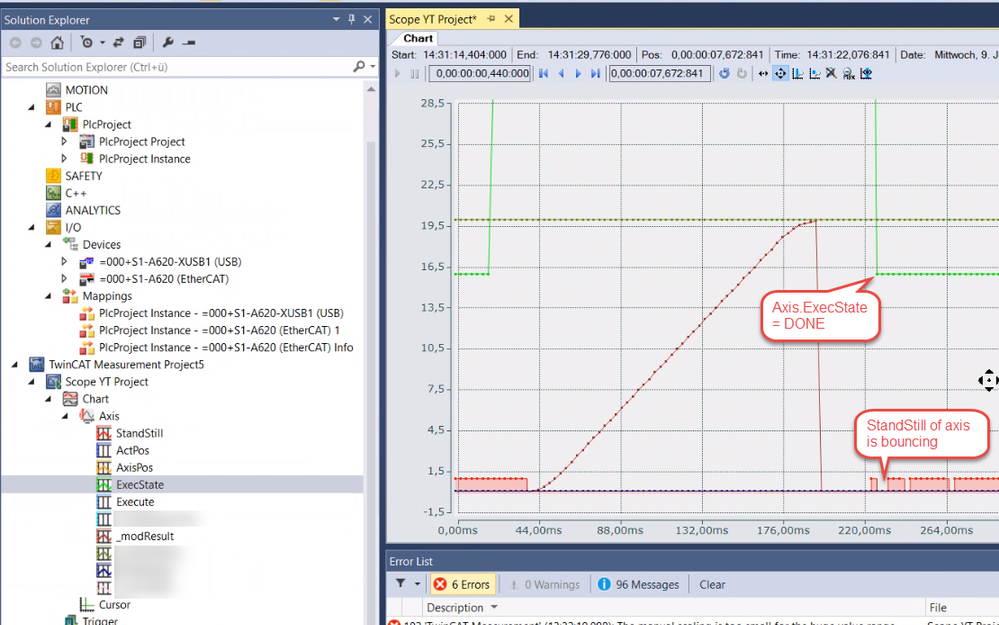Collapse the PLC node
Screen dimensions: 999x625
31,107
